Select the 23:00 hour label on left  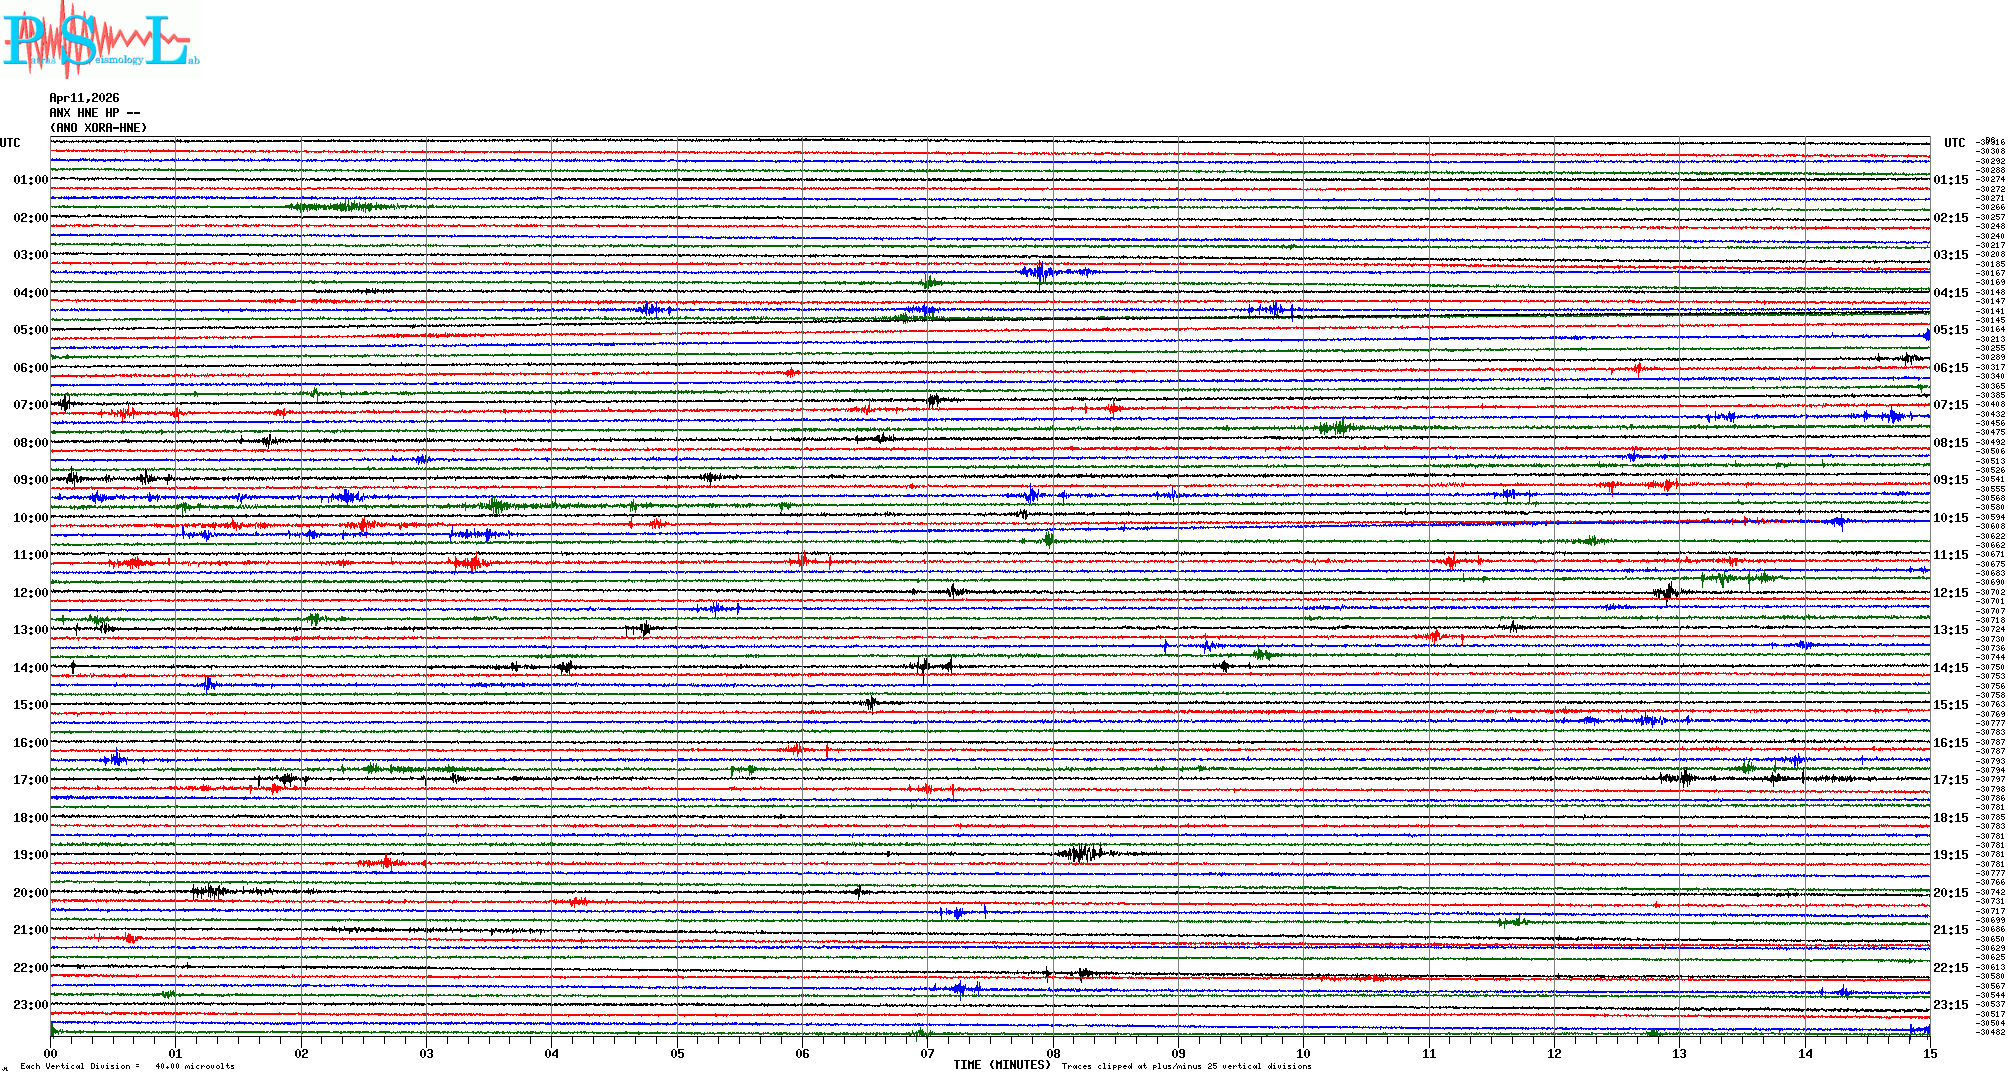coord(30,1005)
